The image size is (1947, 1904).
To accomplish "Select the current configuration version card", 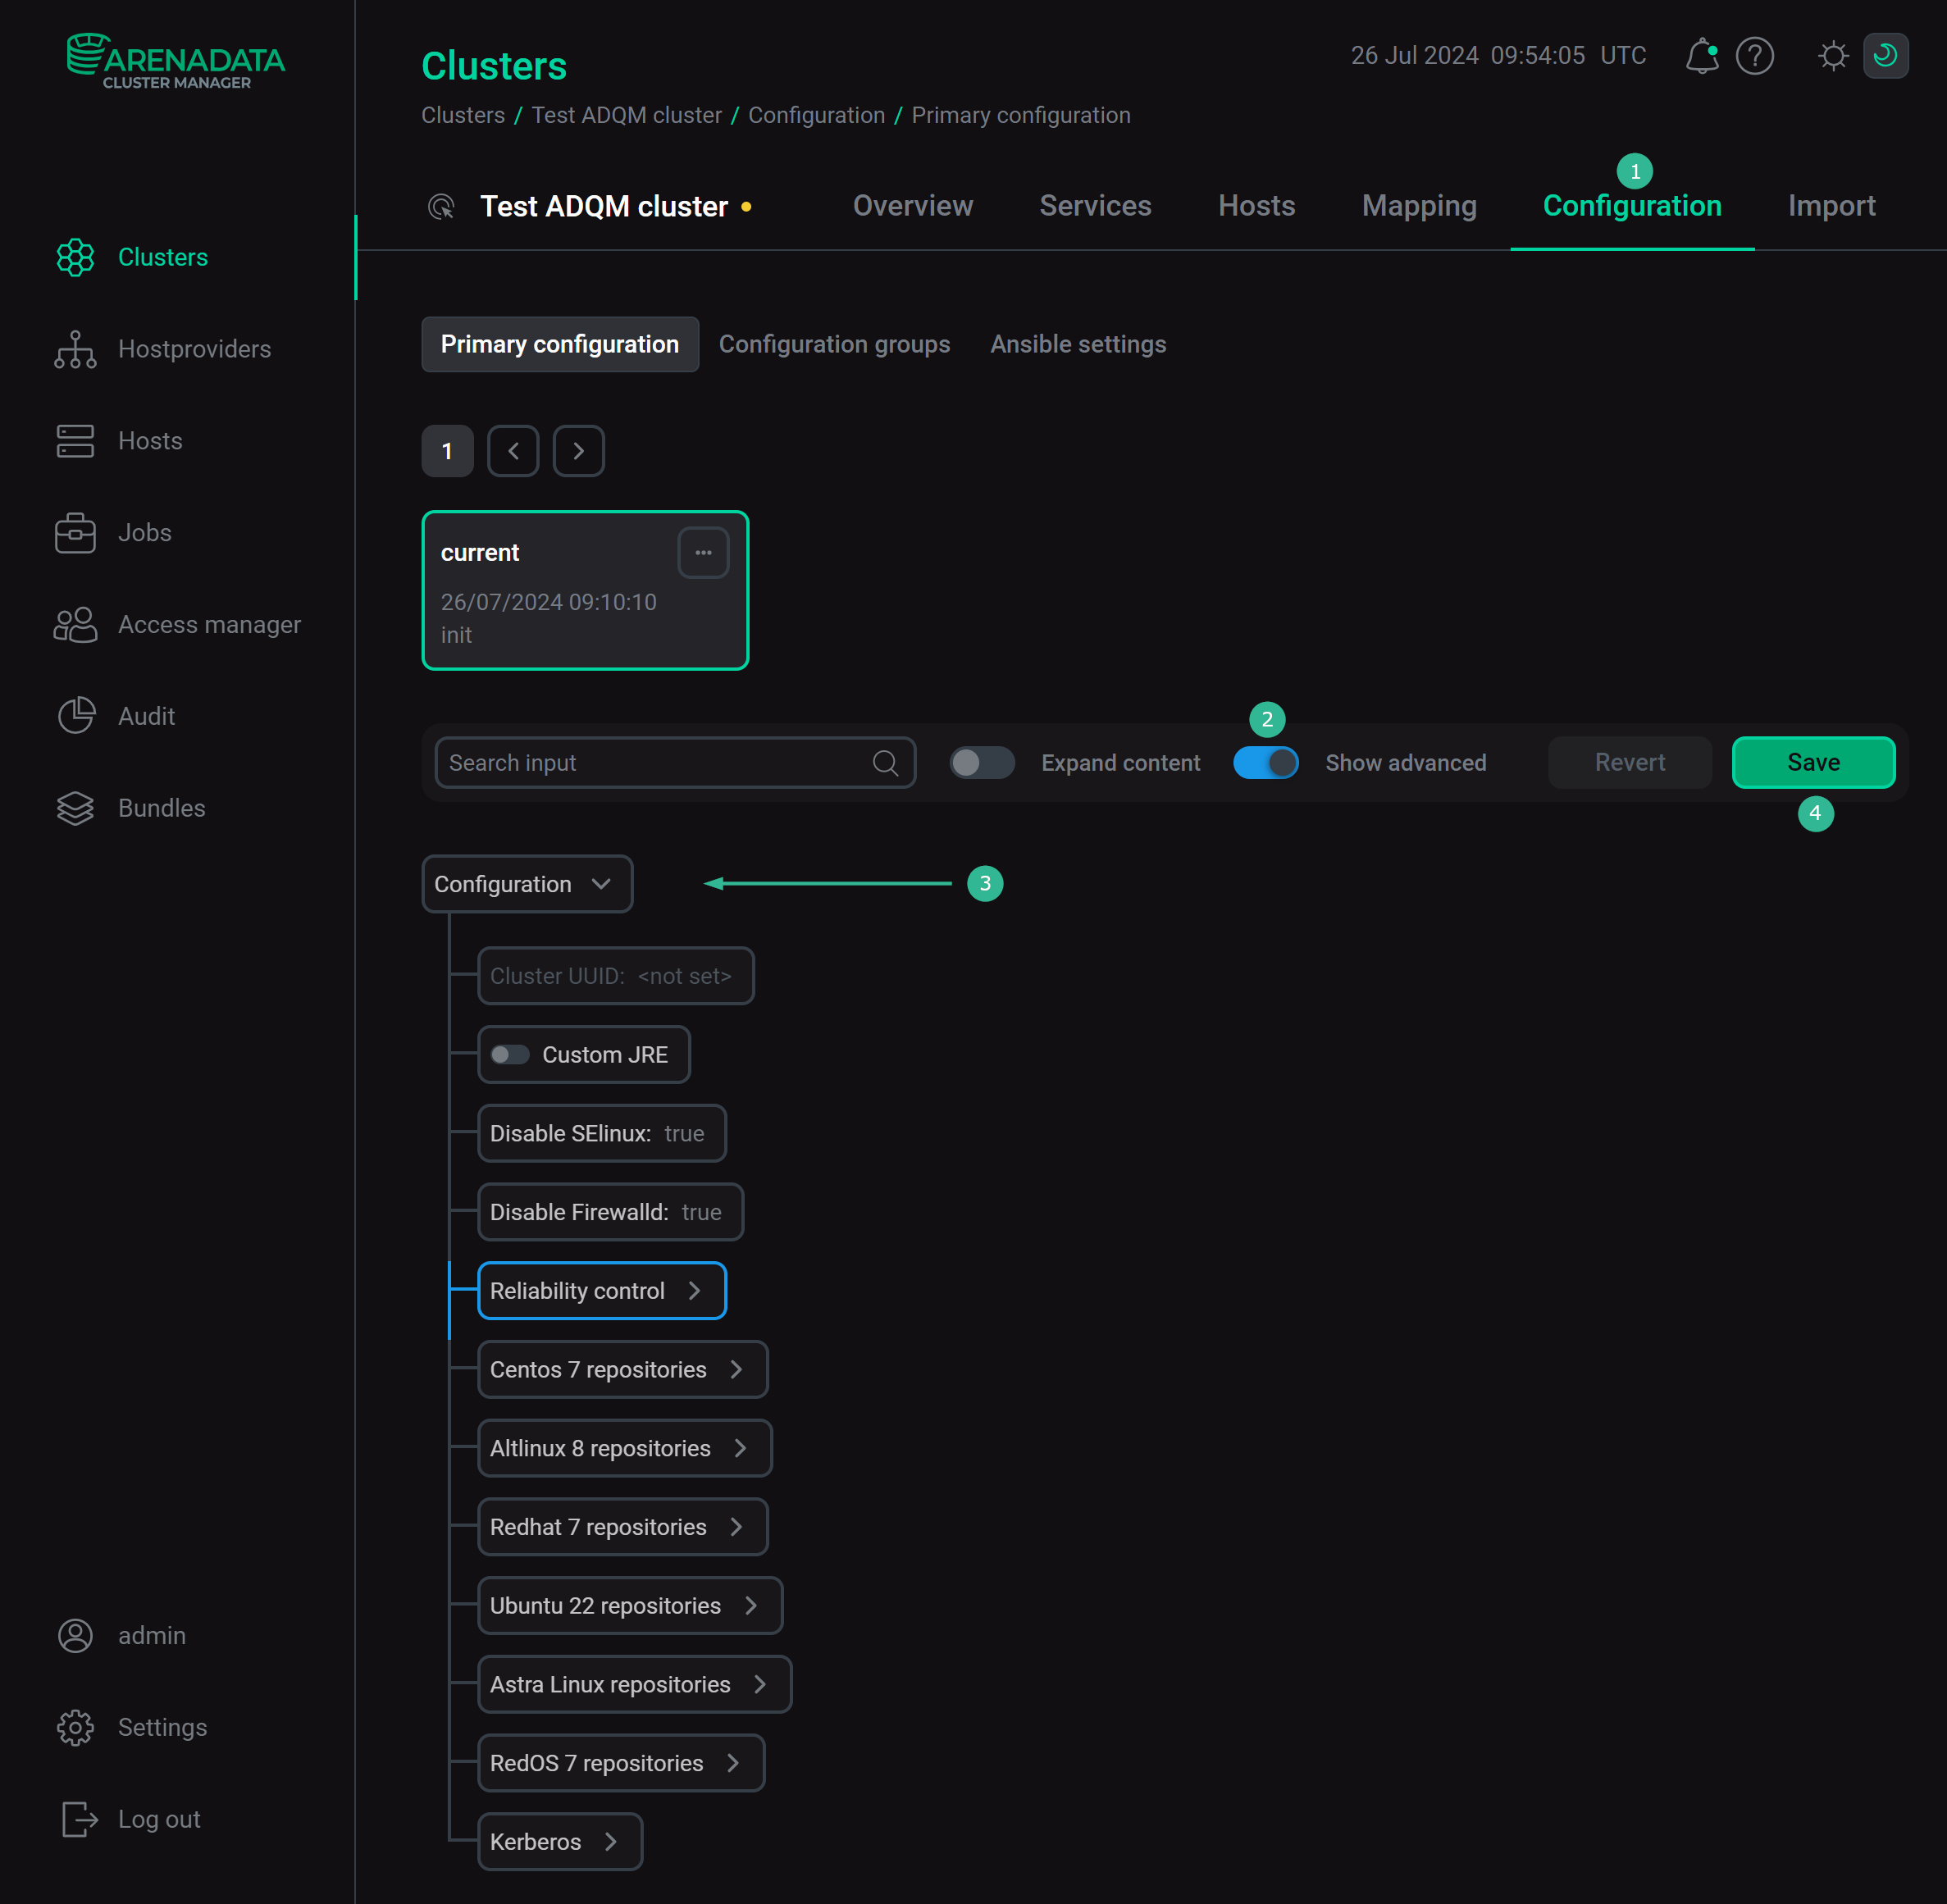I will pyautogui.click(x=585, y=591).
